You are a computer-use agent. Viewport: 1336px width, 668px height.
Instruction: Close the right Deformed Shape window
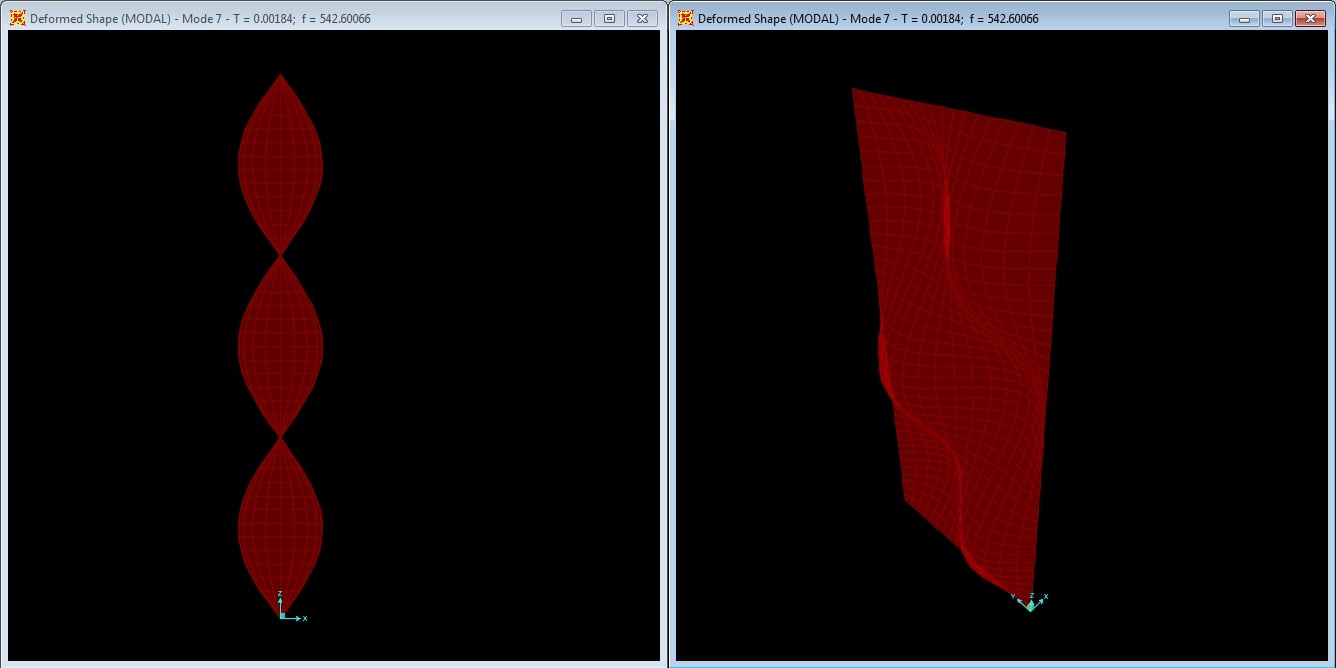(x=1310, y=18)
